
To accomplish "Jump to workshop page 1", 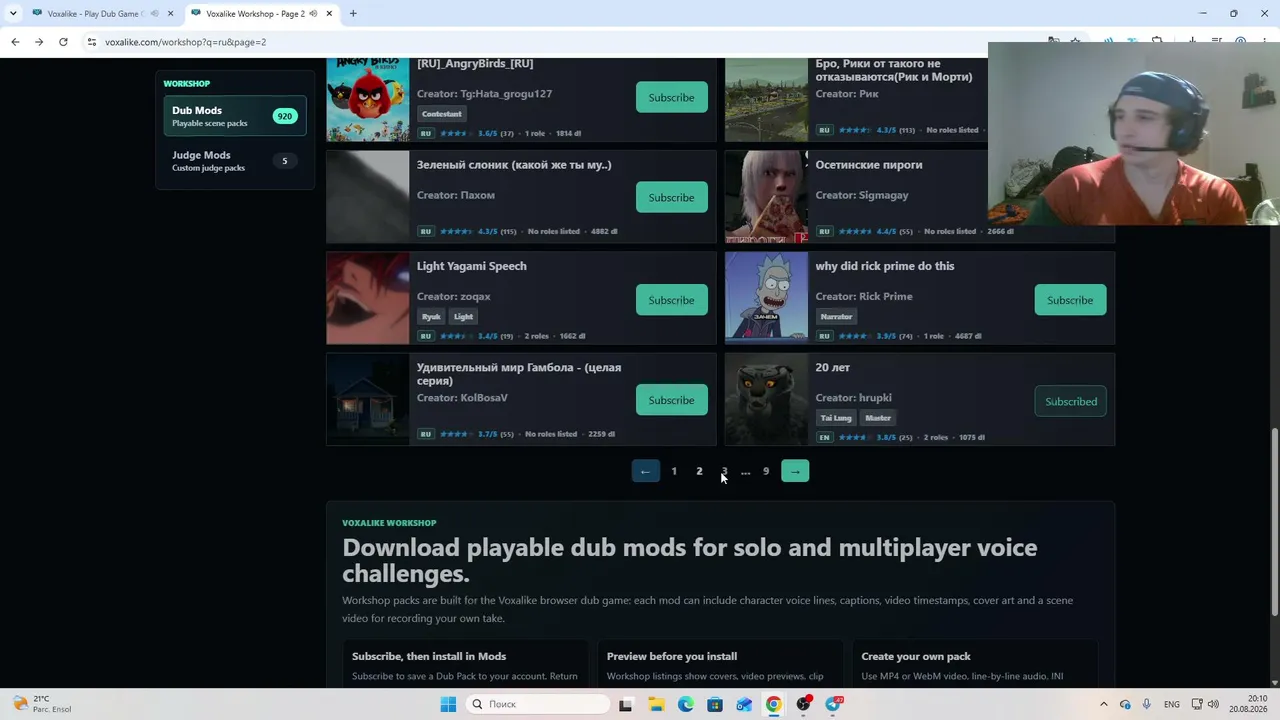I will [674, 471].
